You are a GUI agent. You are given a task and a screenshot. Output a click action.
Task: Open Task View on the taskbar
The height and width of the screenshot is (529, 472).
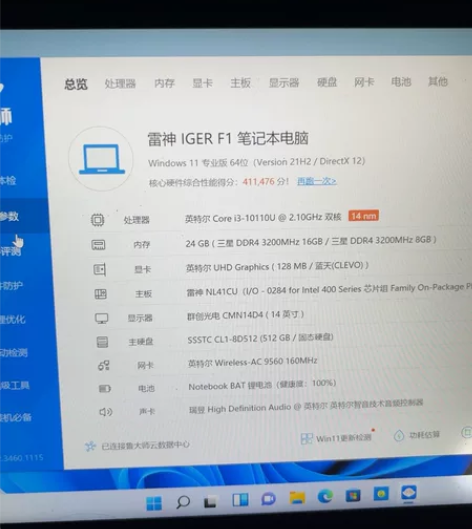[x=211, y=501]
